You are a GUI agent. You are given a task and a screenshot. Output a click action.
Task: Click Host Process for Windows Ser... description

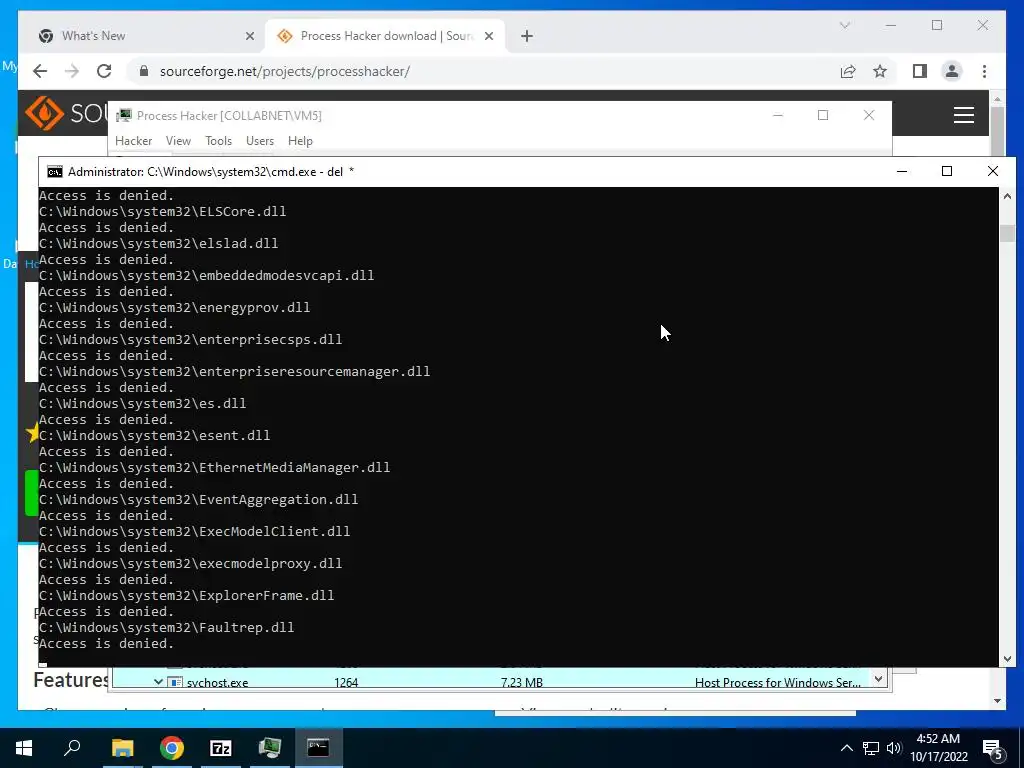pos(777,682)
